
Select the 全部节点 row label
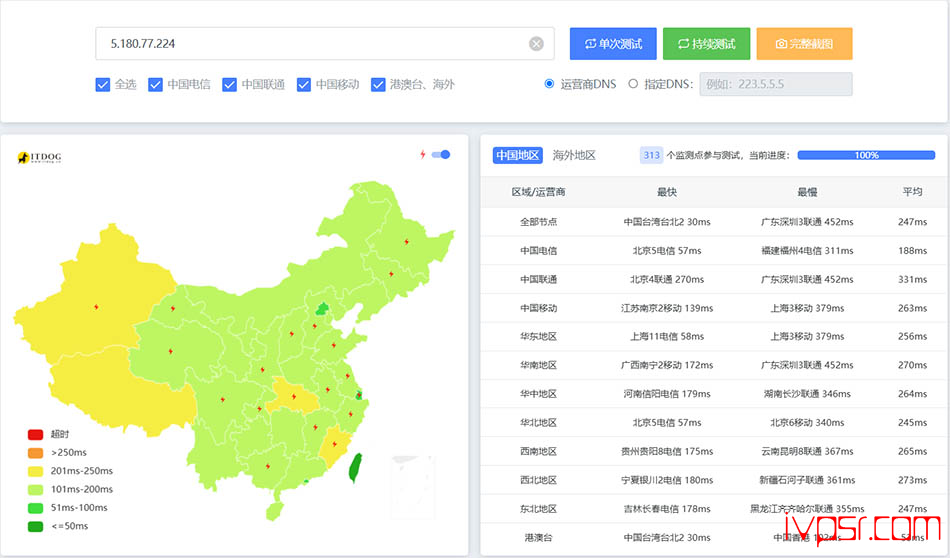click(x=538, y=222)
